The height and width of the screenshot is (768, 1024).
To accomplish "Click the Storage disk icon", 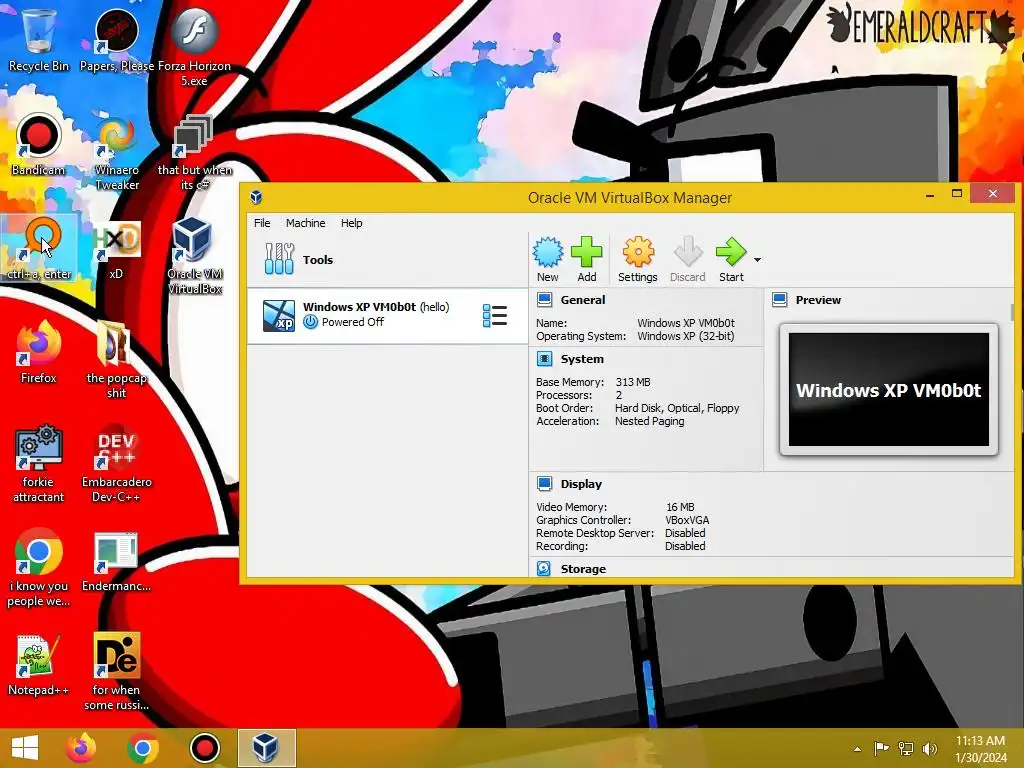I will point(544,569).
